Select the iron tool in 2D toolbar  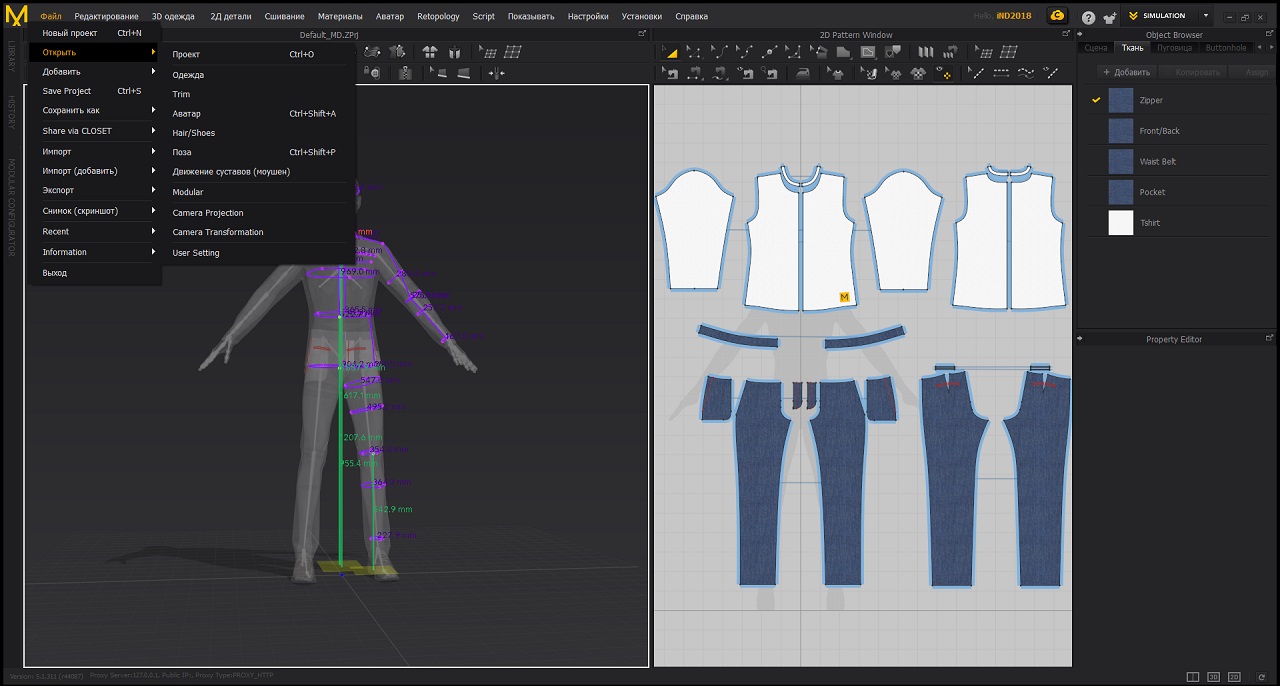pyautogui.click(x=802, y=73)
